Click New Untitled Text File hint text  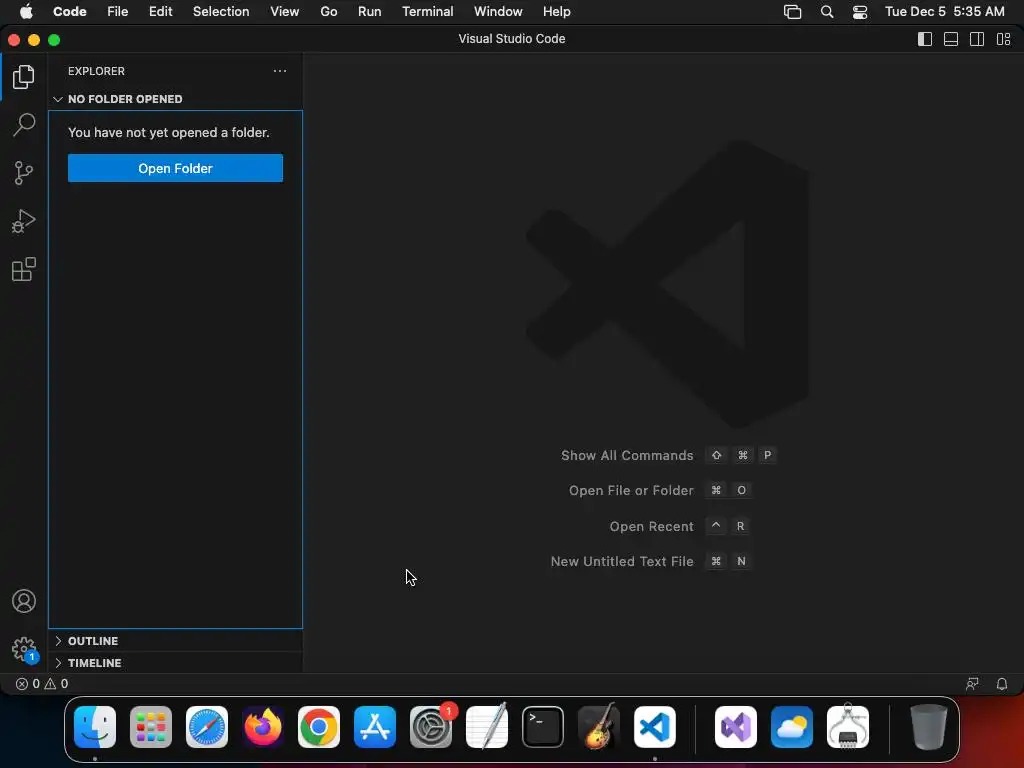[x=622, y=562]
